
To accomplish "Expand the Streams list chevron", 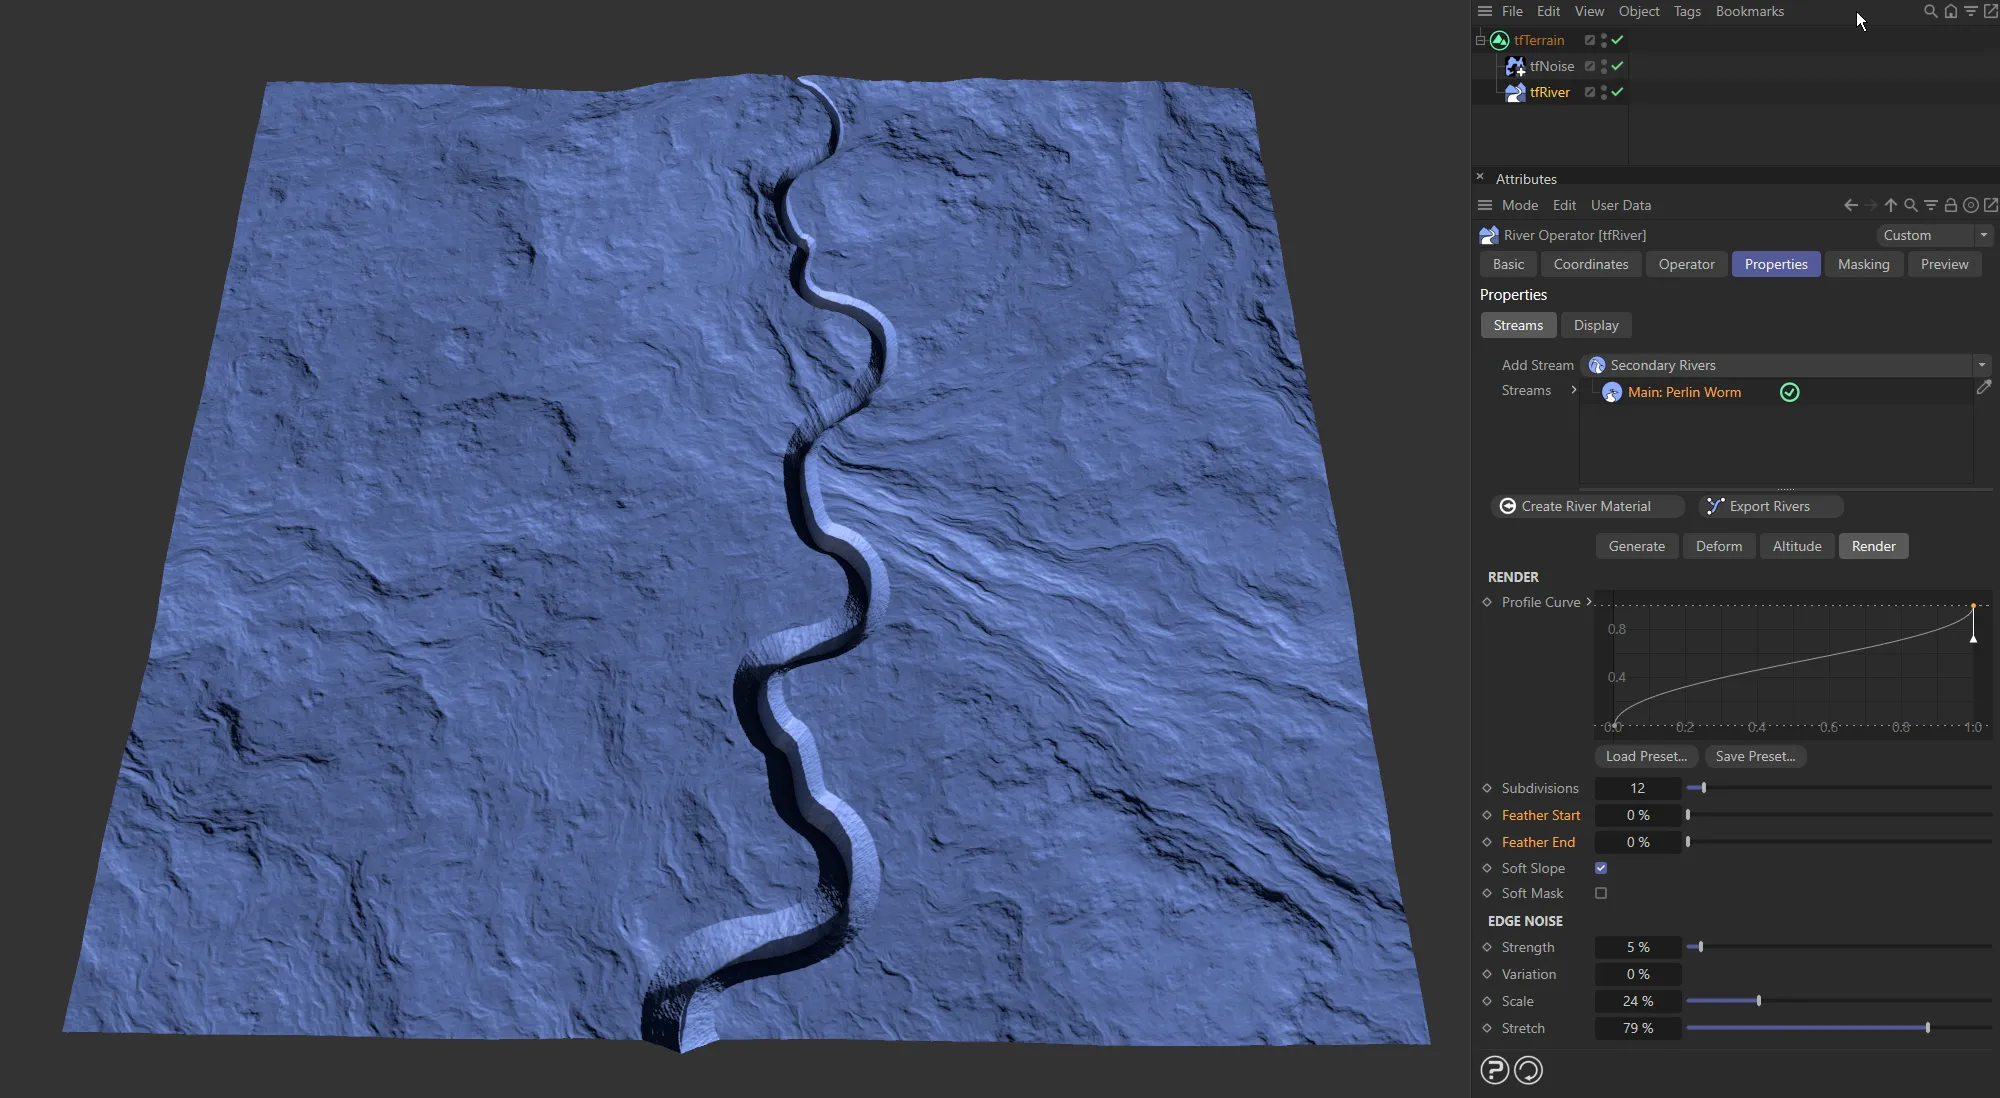I will pos(1574,390).
